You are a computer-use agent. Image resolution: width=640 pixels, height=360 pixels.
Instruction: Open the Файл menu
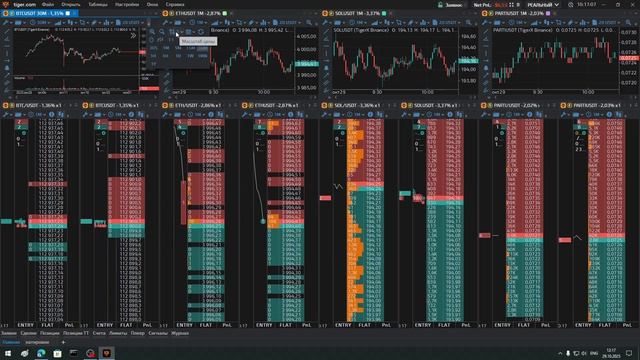pyautogui.click(x=48, y=4)
